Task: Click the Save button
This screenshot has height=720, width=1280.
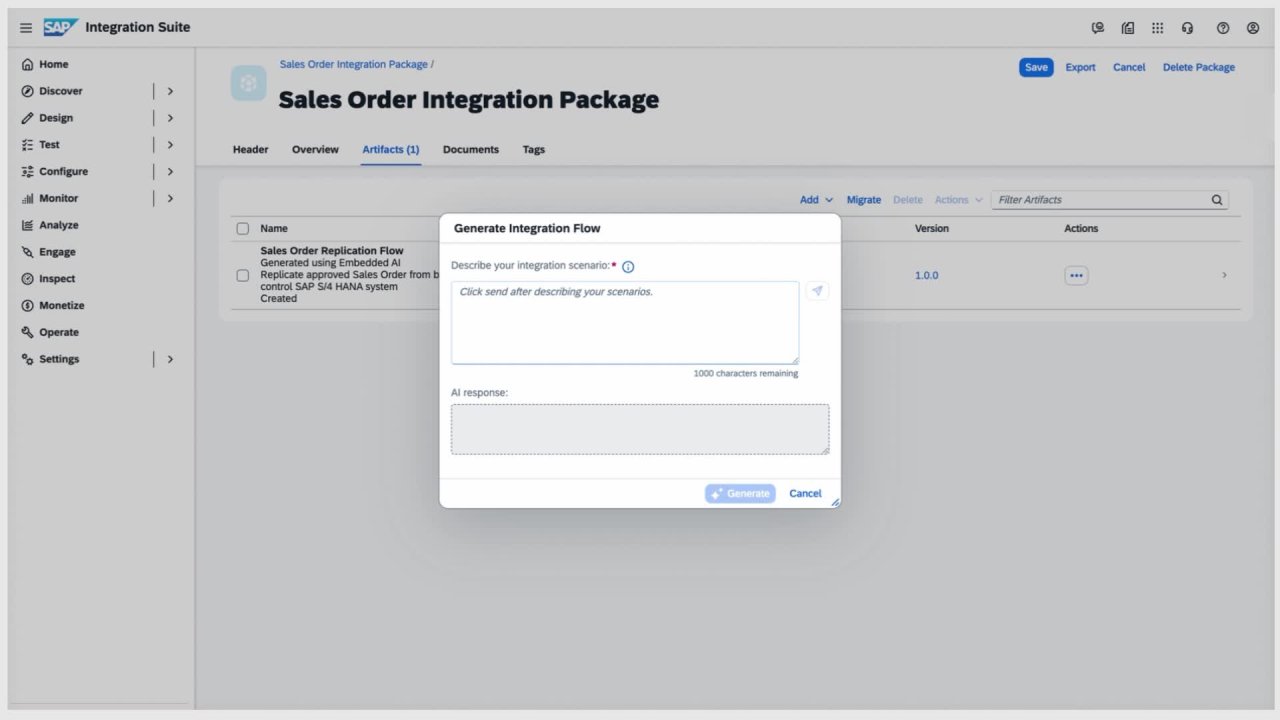Action: coord(1037,68)
